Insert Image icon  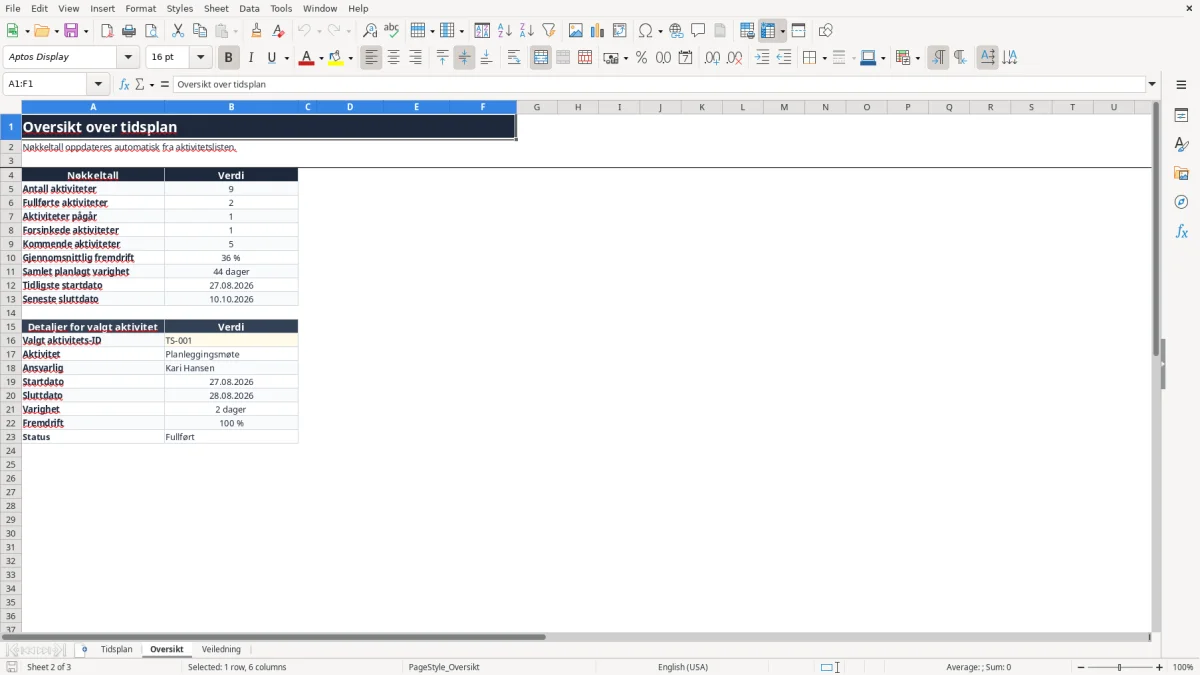(576, 31)
